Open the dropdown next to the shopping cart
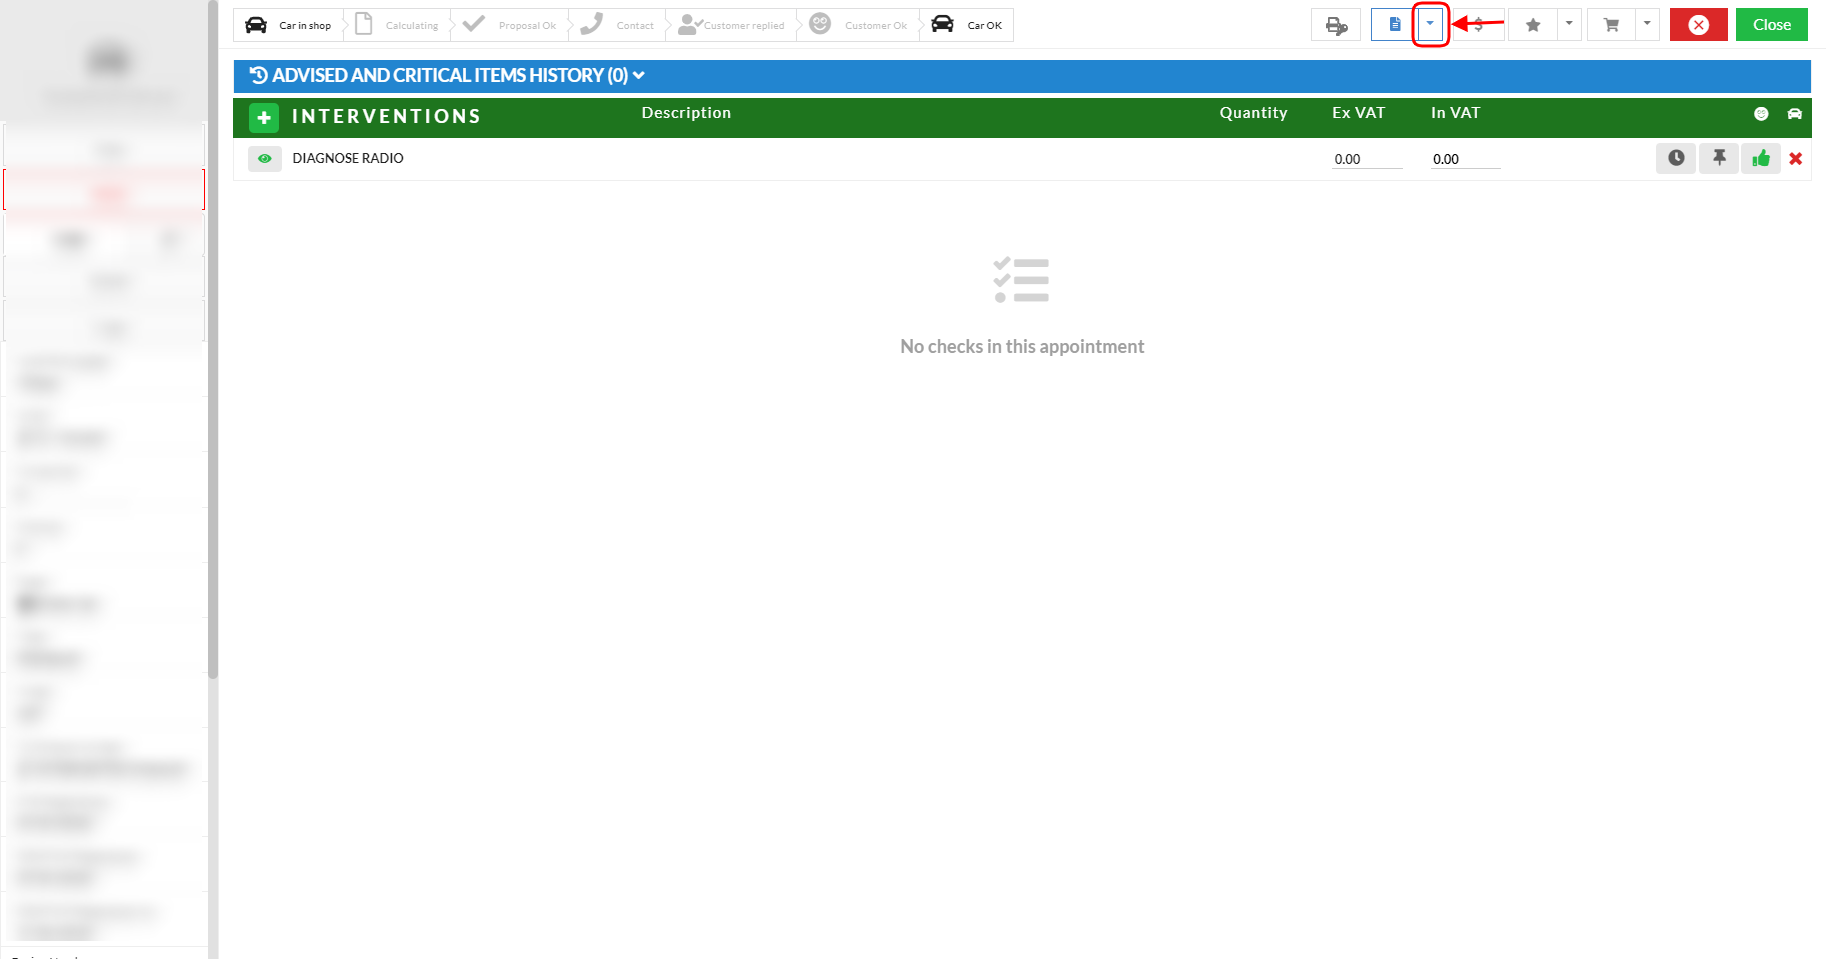Viewport: 1826px width, 959px height. pyautogui.click(x=1647, y=25)
